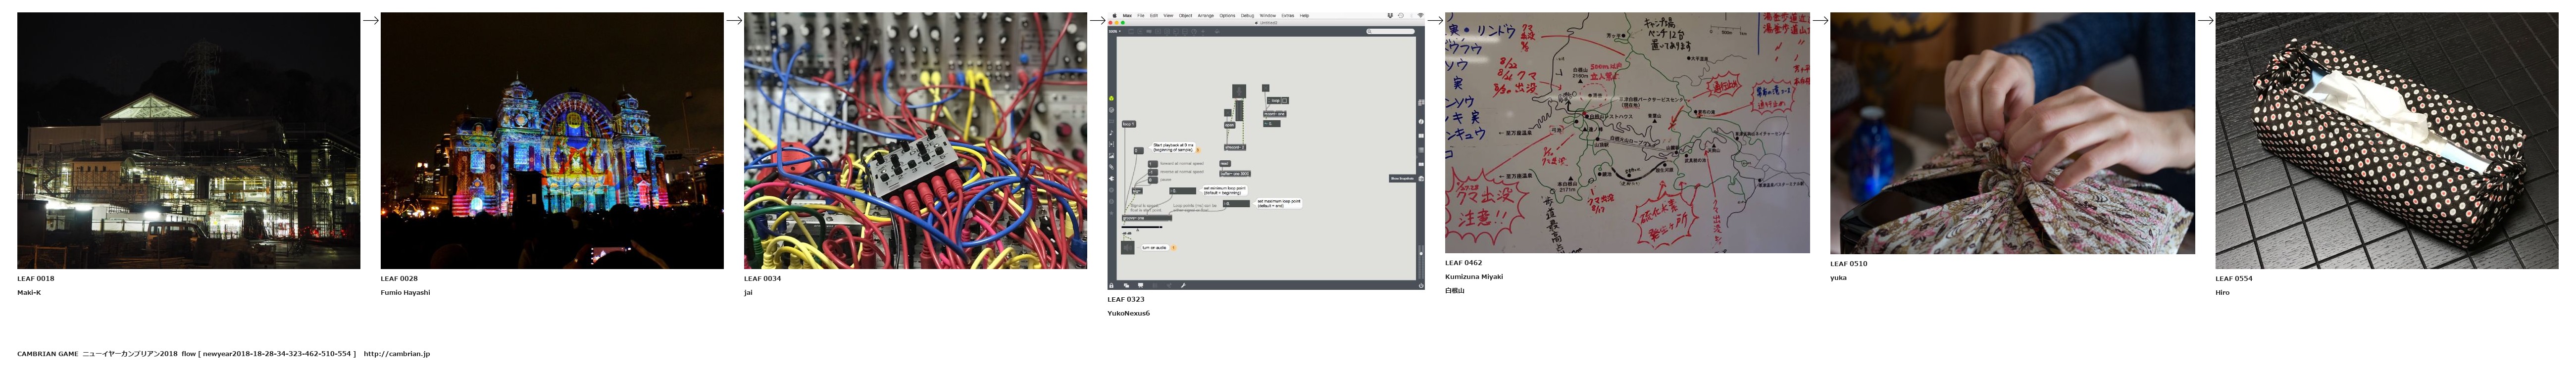Click the Wi-Fi icon in the macOS menu bar
The width and height of the screenshot is (2576, 366).
pos(1420,16)
